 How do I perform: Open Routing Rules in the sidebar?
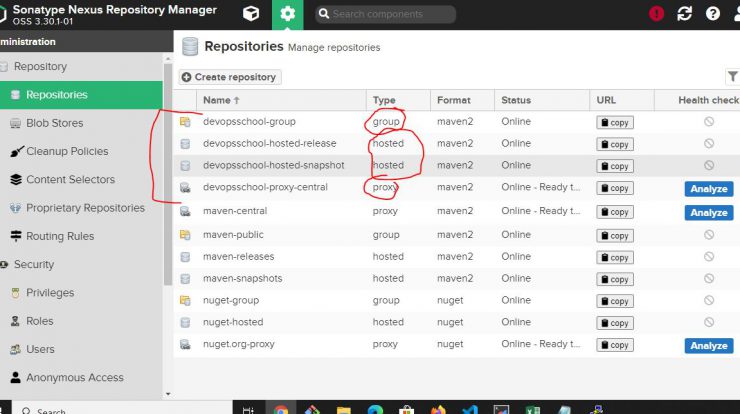point(60,237)
